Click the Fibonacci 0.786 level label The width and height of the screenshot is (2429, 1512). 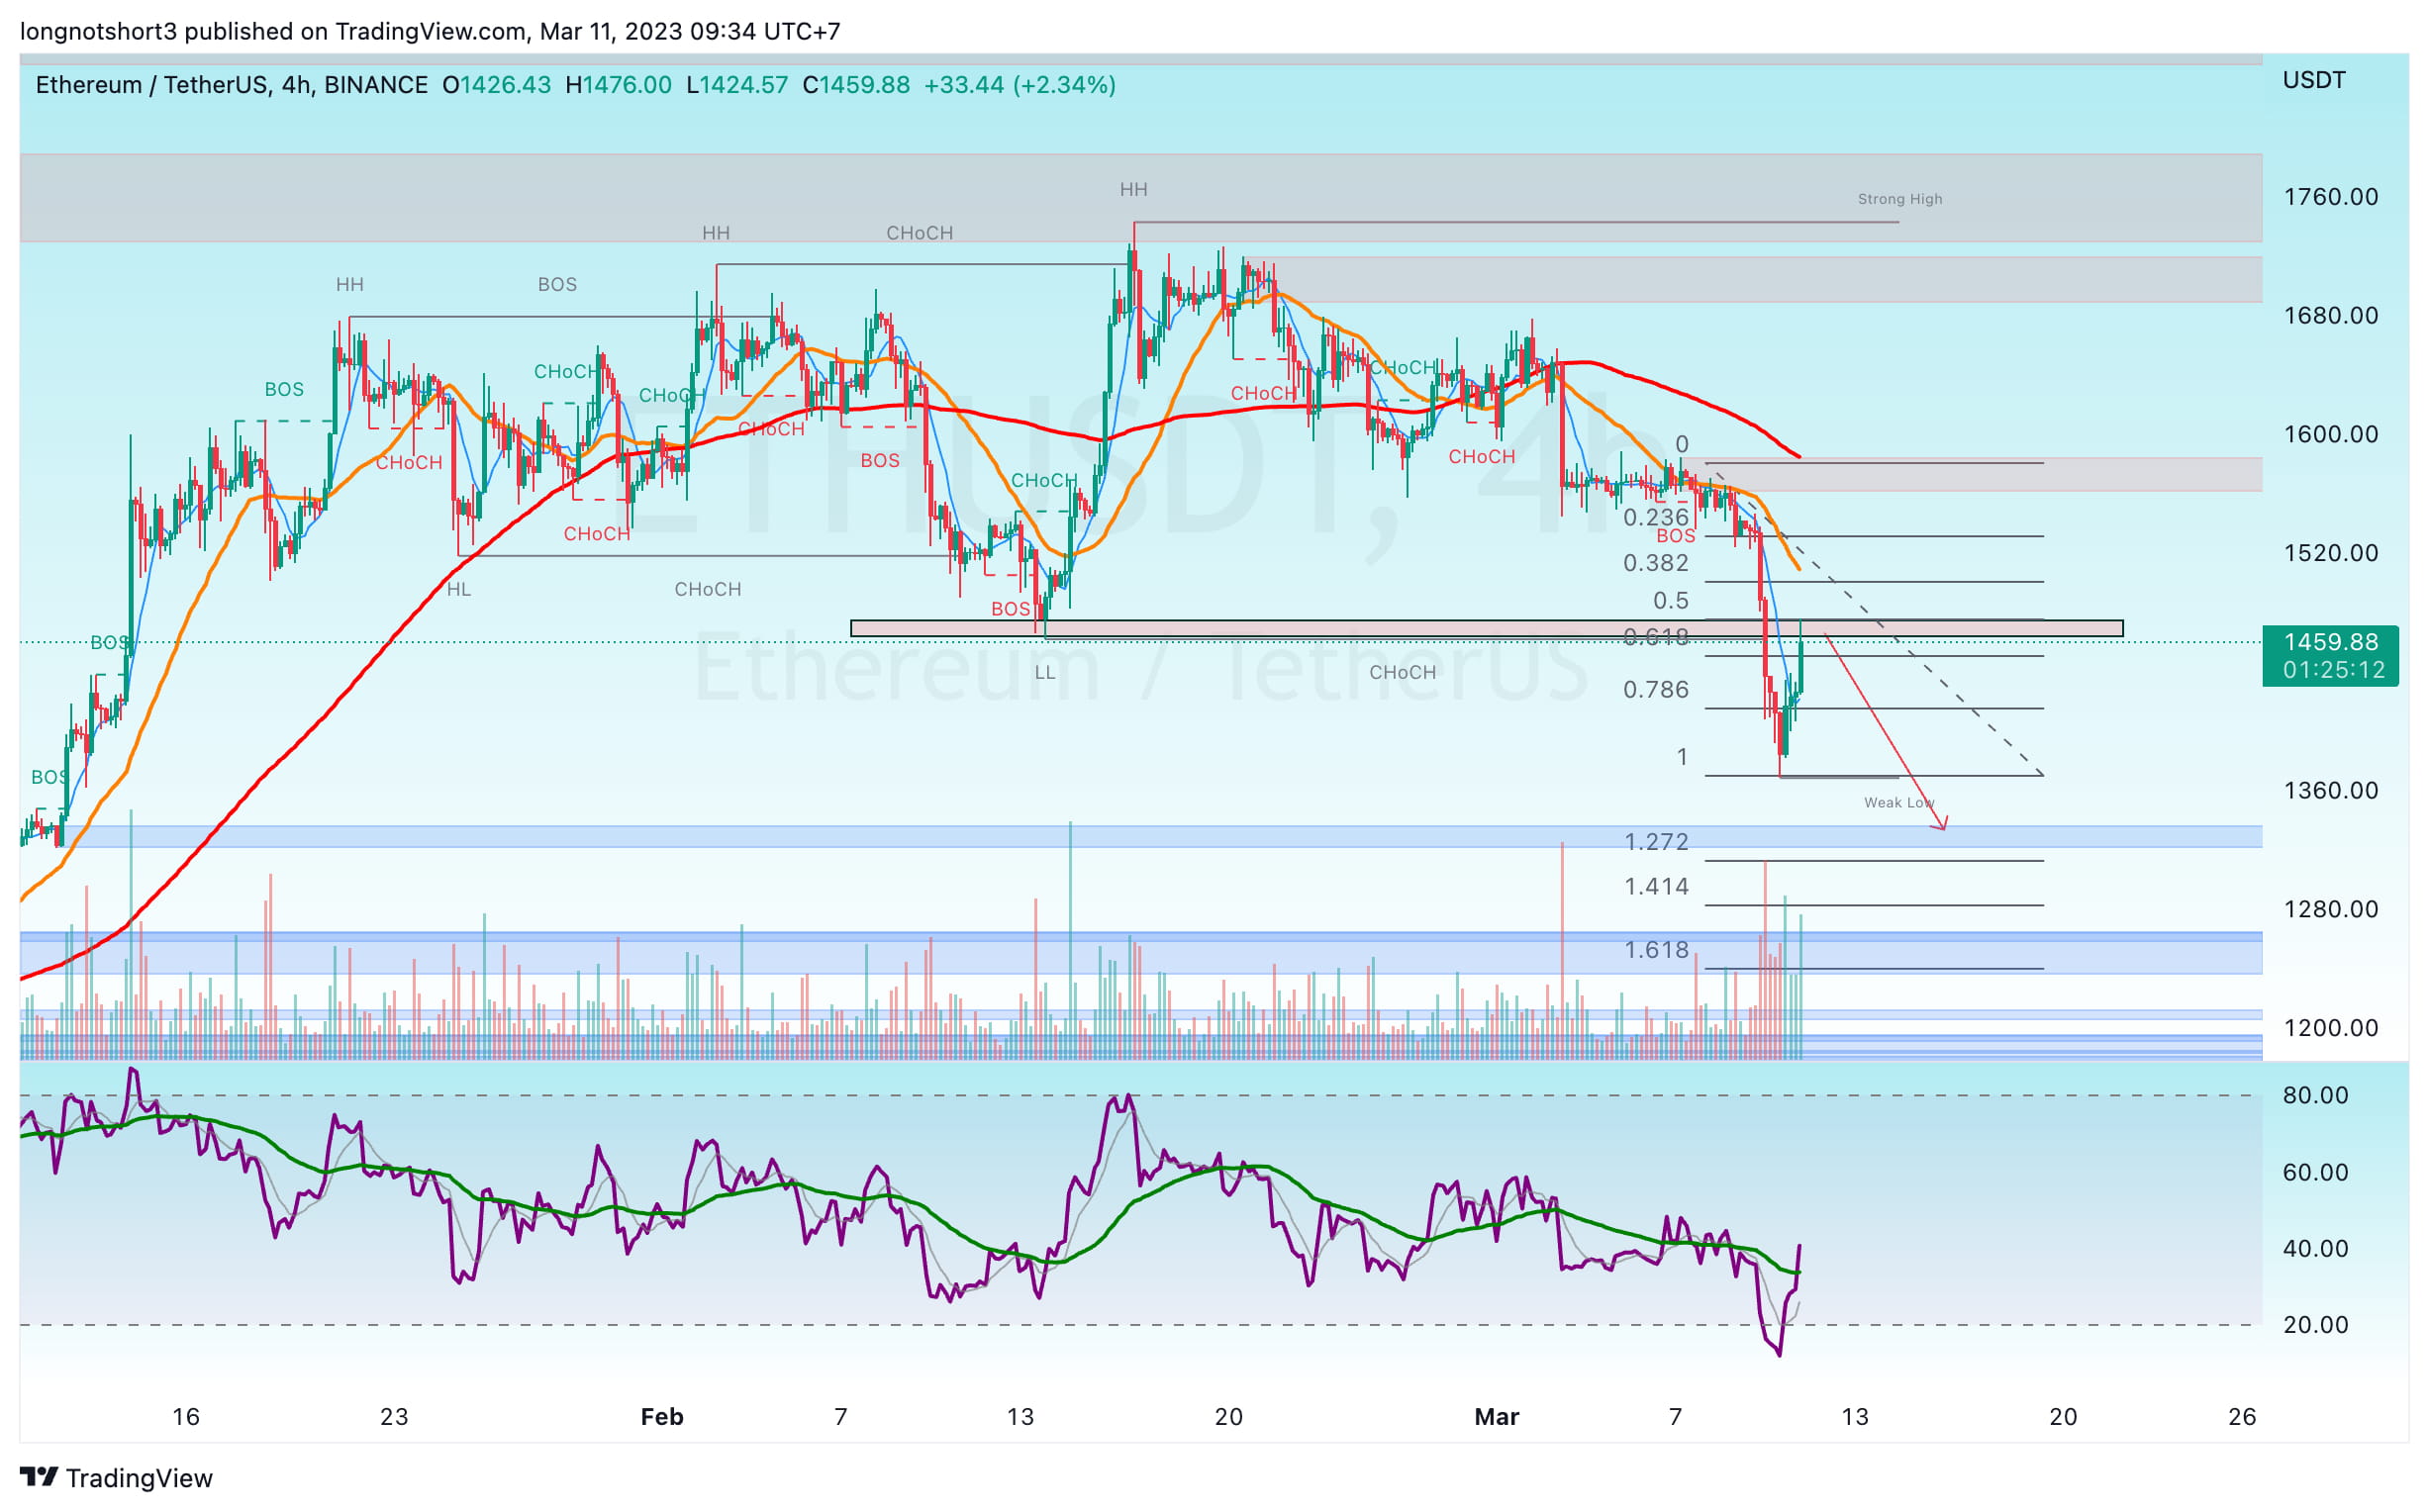pyautogui.click(x=1656, y=690)
